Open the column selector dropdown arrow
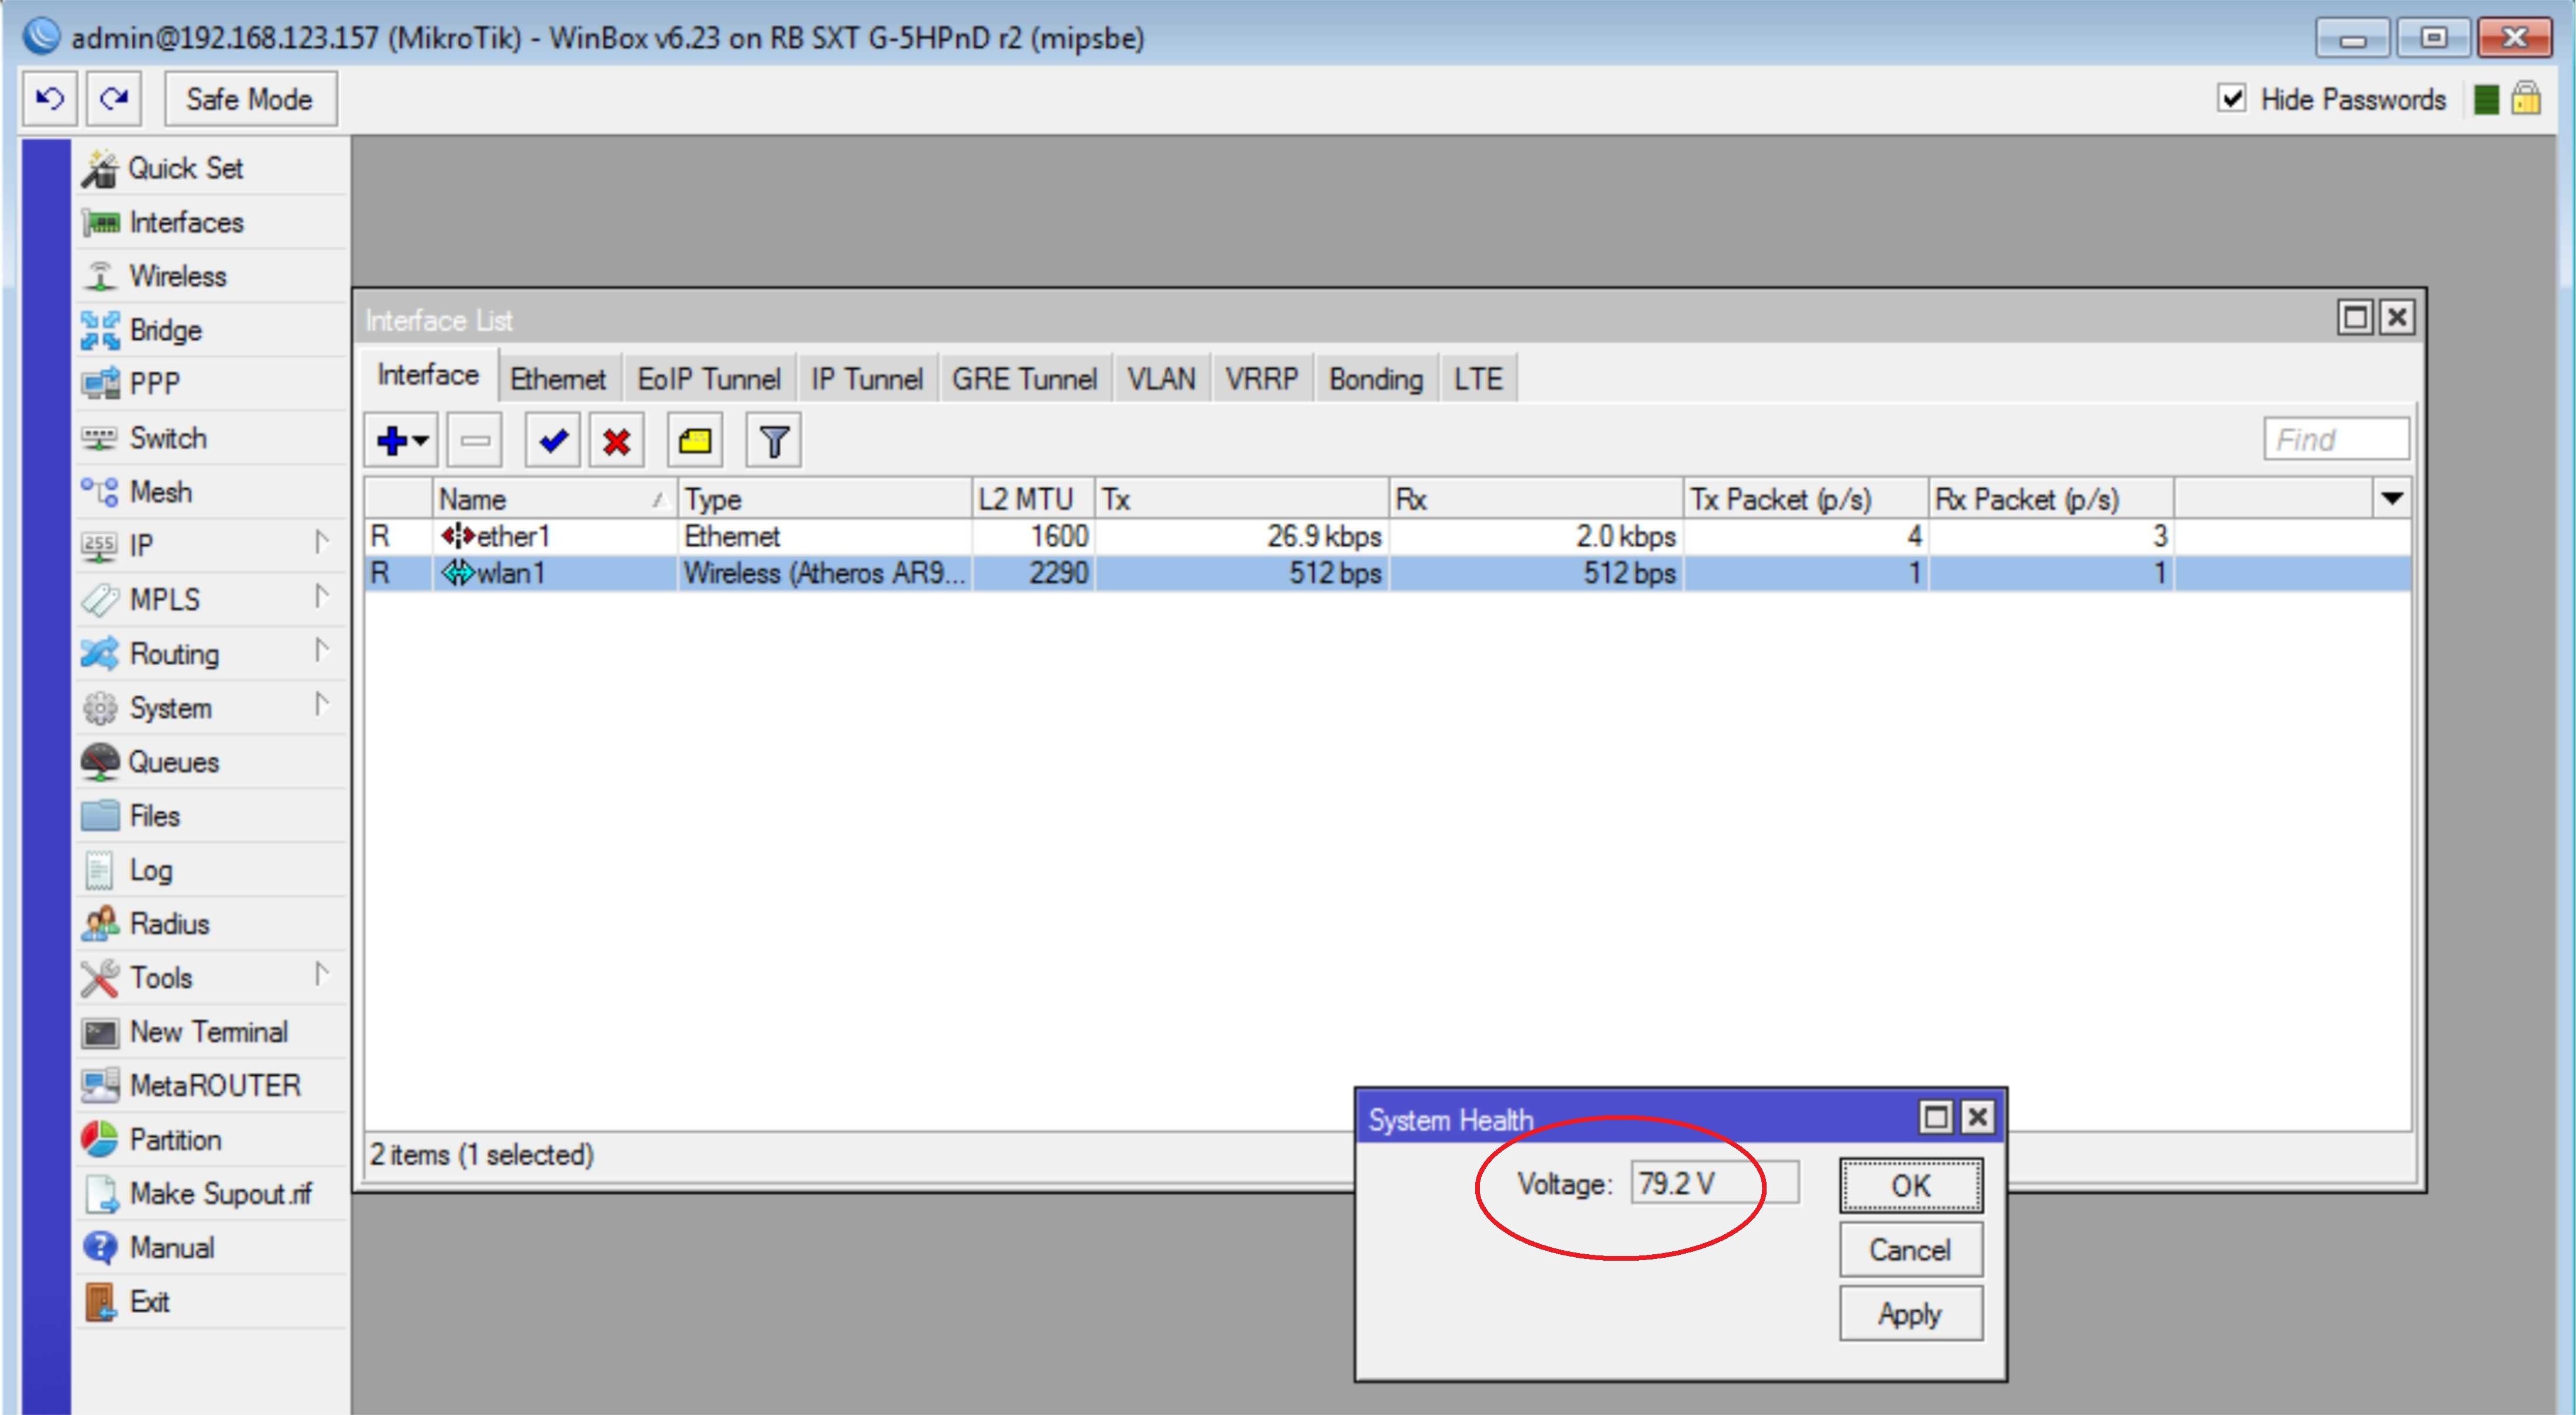 [x=2392, y=498]
